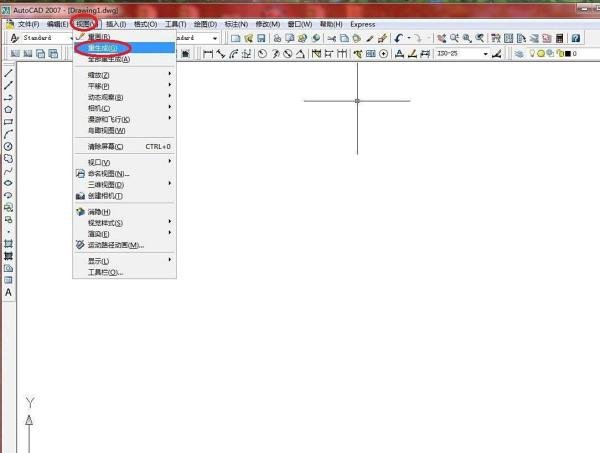600x453 pixels.
Task: Click the Radius dimension icon
Action: pyautogui.click(x=262, y=54)
